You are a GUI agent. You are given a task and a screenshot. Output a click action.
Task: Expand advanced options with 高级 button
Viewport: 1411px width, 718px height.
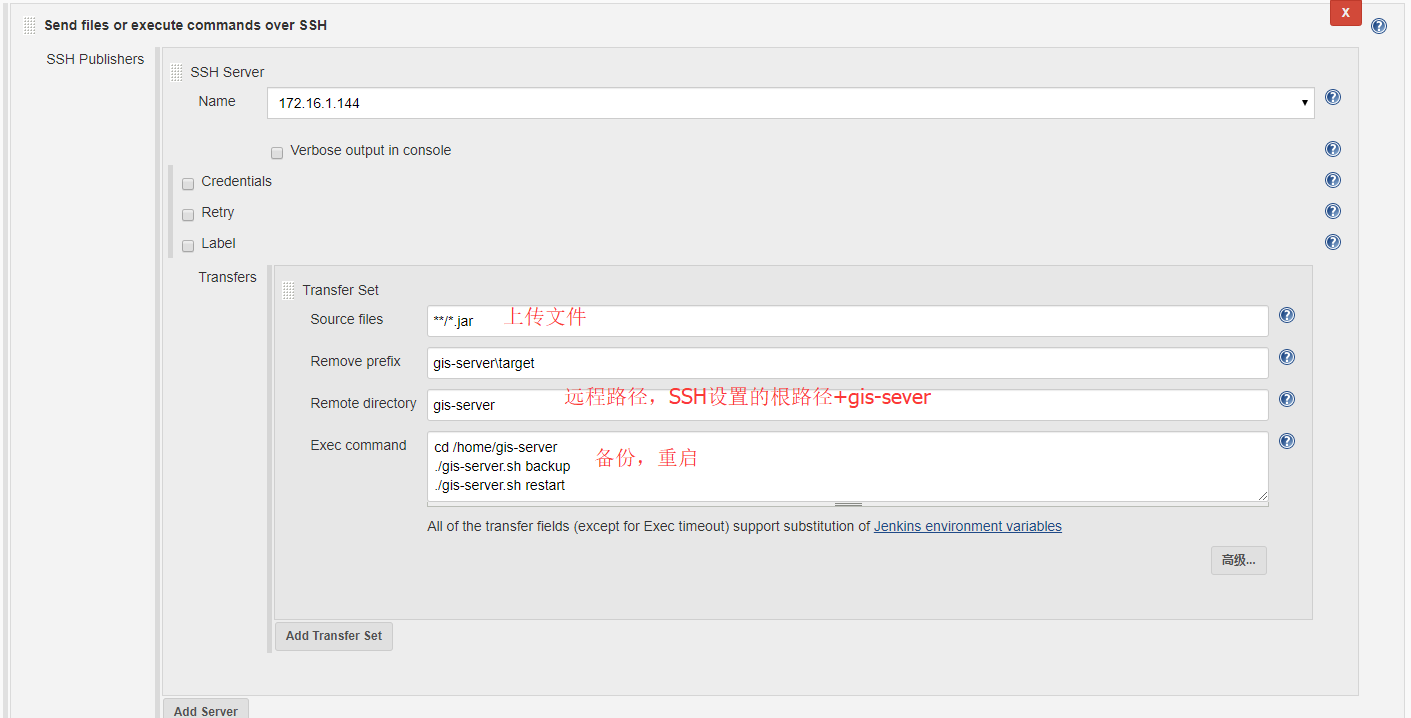(x=1238, y=561)
